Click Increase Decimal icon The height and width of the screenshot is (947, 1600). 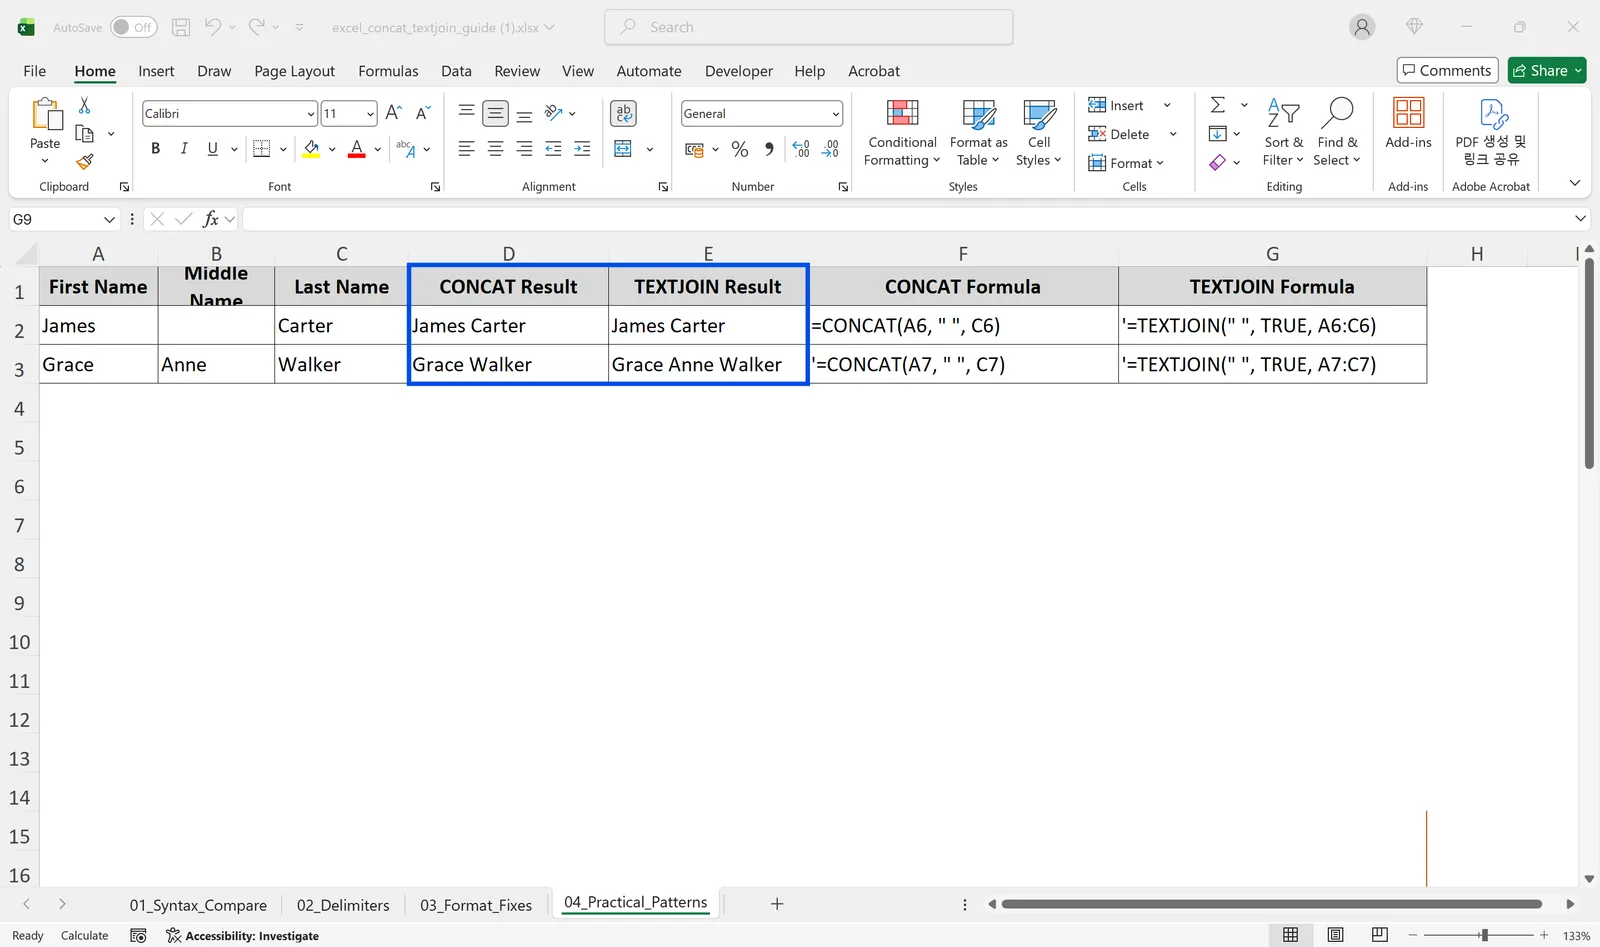point(801,149)
